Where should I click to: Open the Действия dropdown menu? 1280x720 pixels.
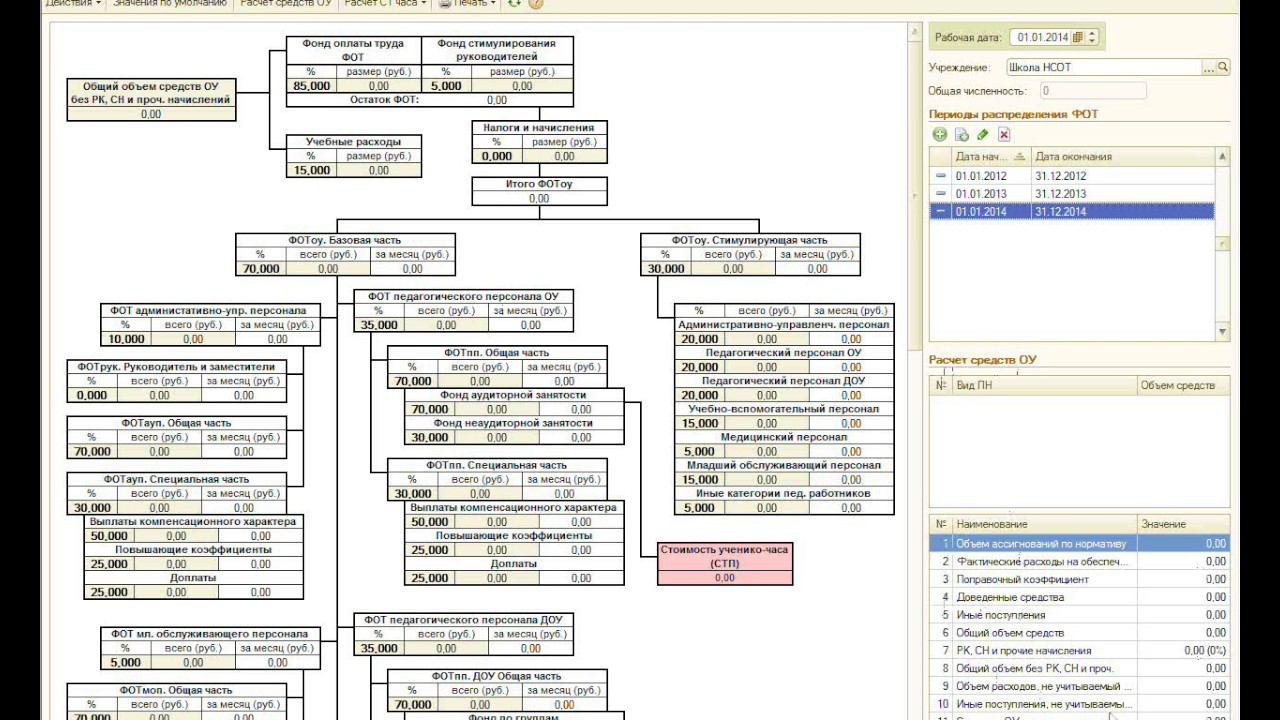click(74, 3)
